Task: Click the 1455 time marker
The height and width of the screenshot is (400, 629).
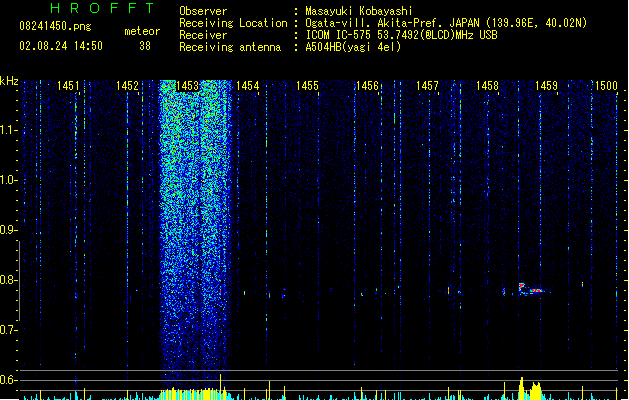Action: coord(307,86)
